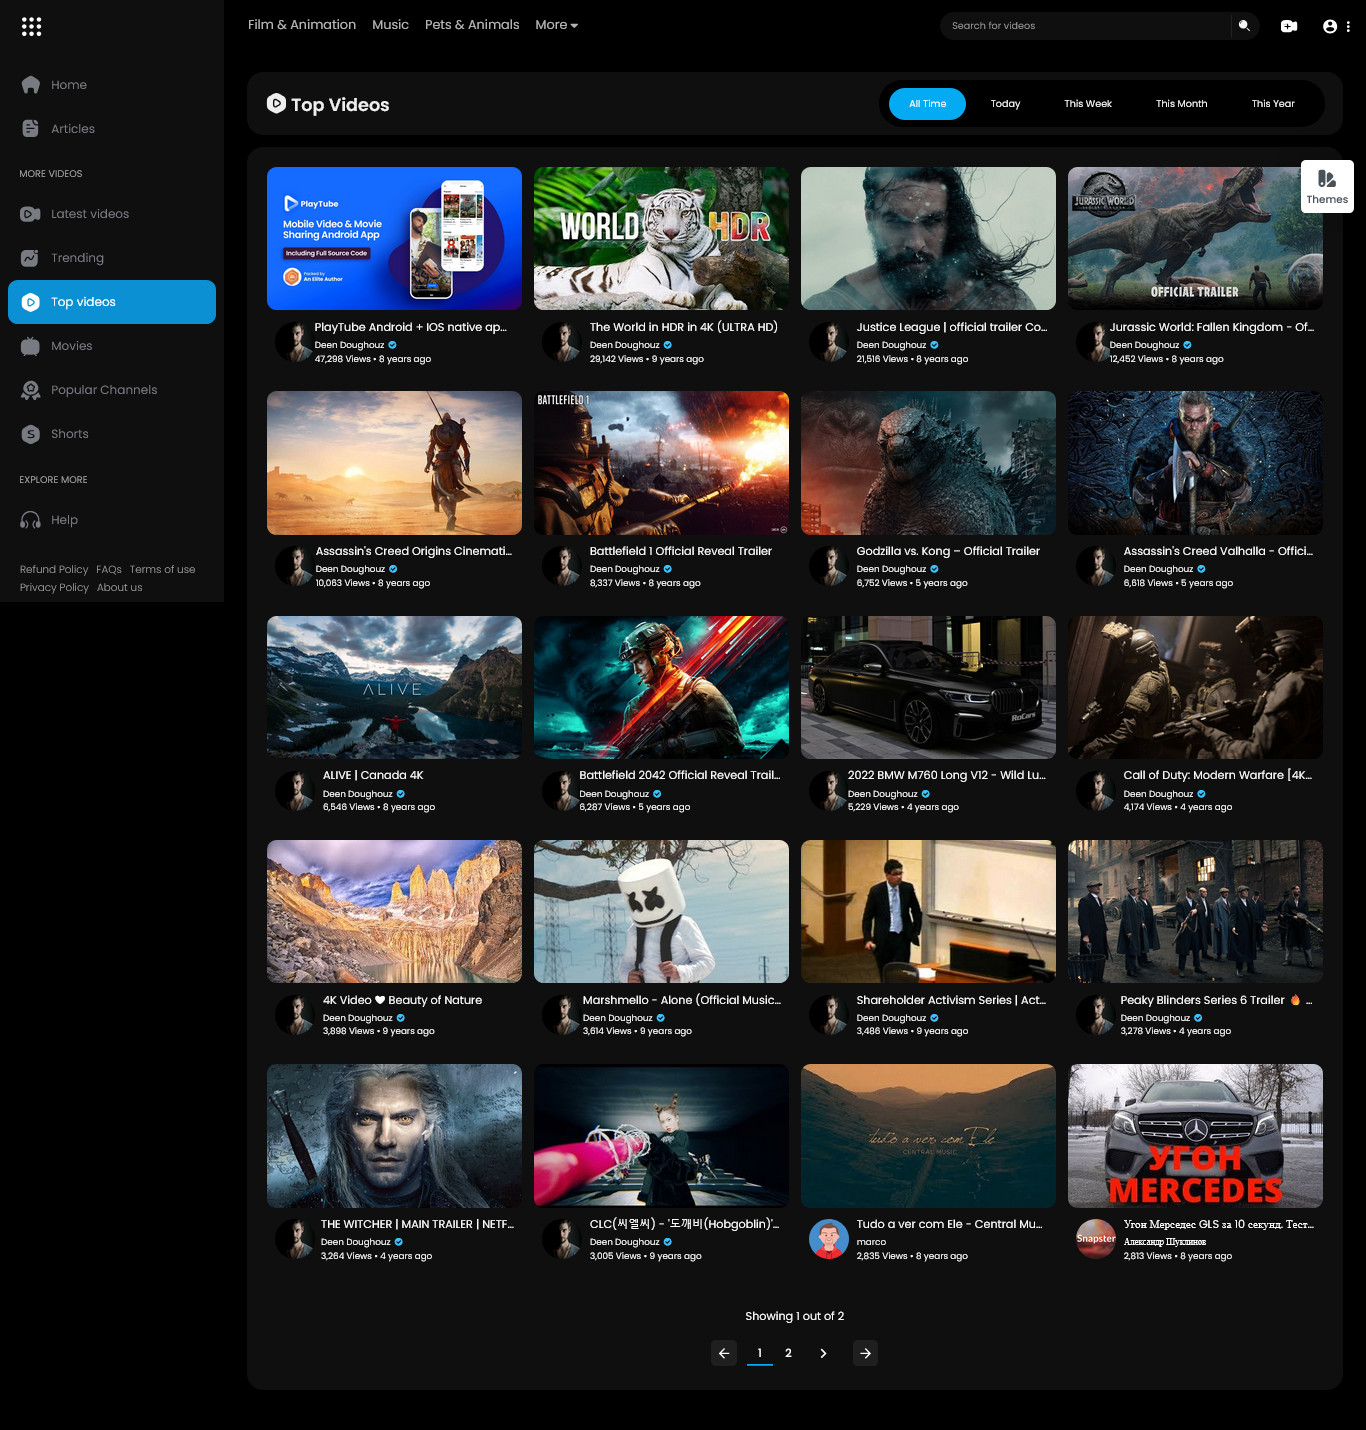Screen dimensions: 1366x1430
Task: Click avatar beside THE WITCHER trailer
Action: (x=294, y=1239)
